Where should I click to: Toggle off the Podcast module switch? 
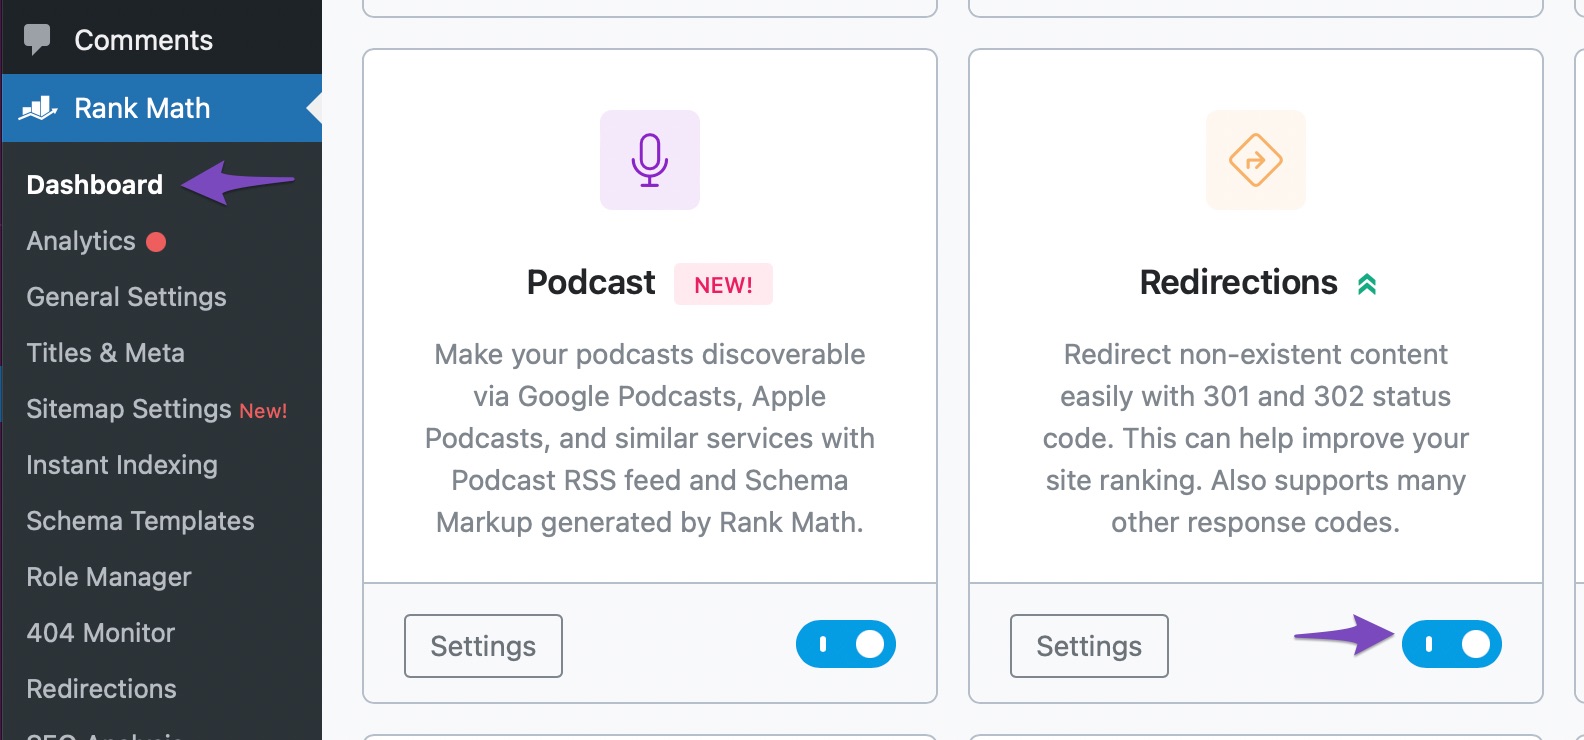[x=846, y=644]
